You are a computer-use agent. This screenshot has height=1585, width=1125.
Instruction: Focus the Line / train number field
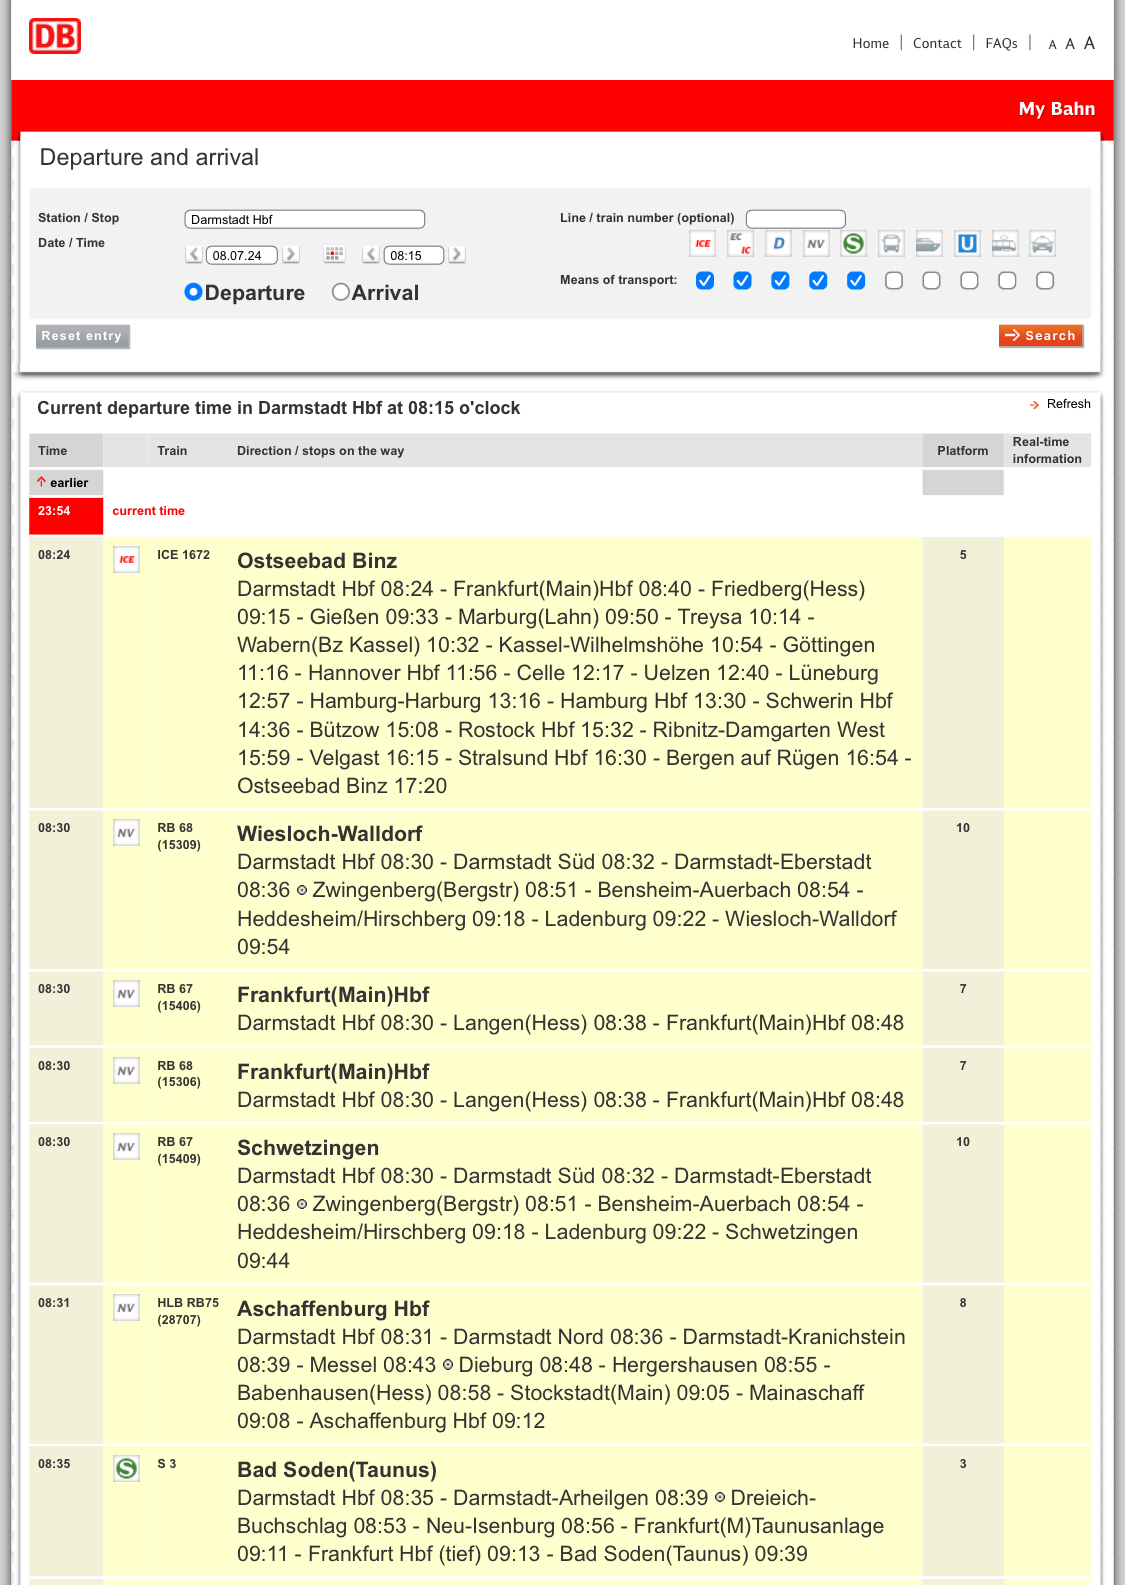(796, 219)
